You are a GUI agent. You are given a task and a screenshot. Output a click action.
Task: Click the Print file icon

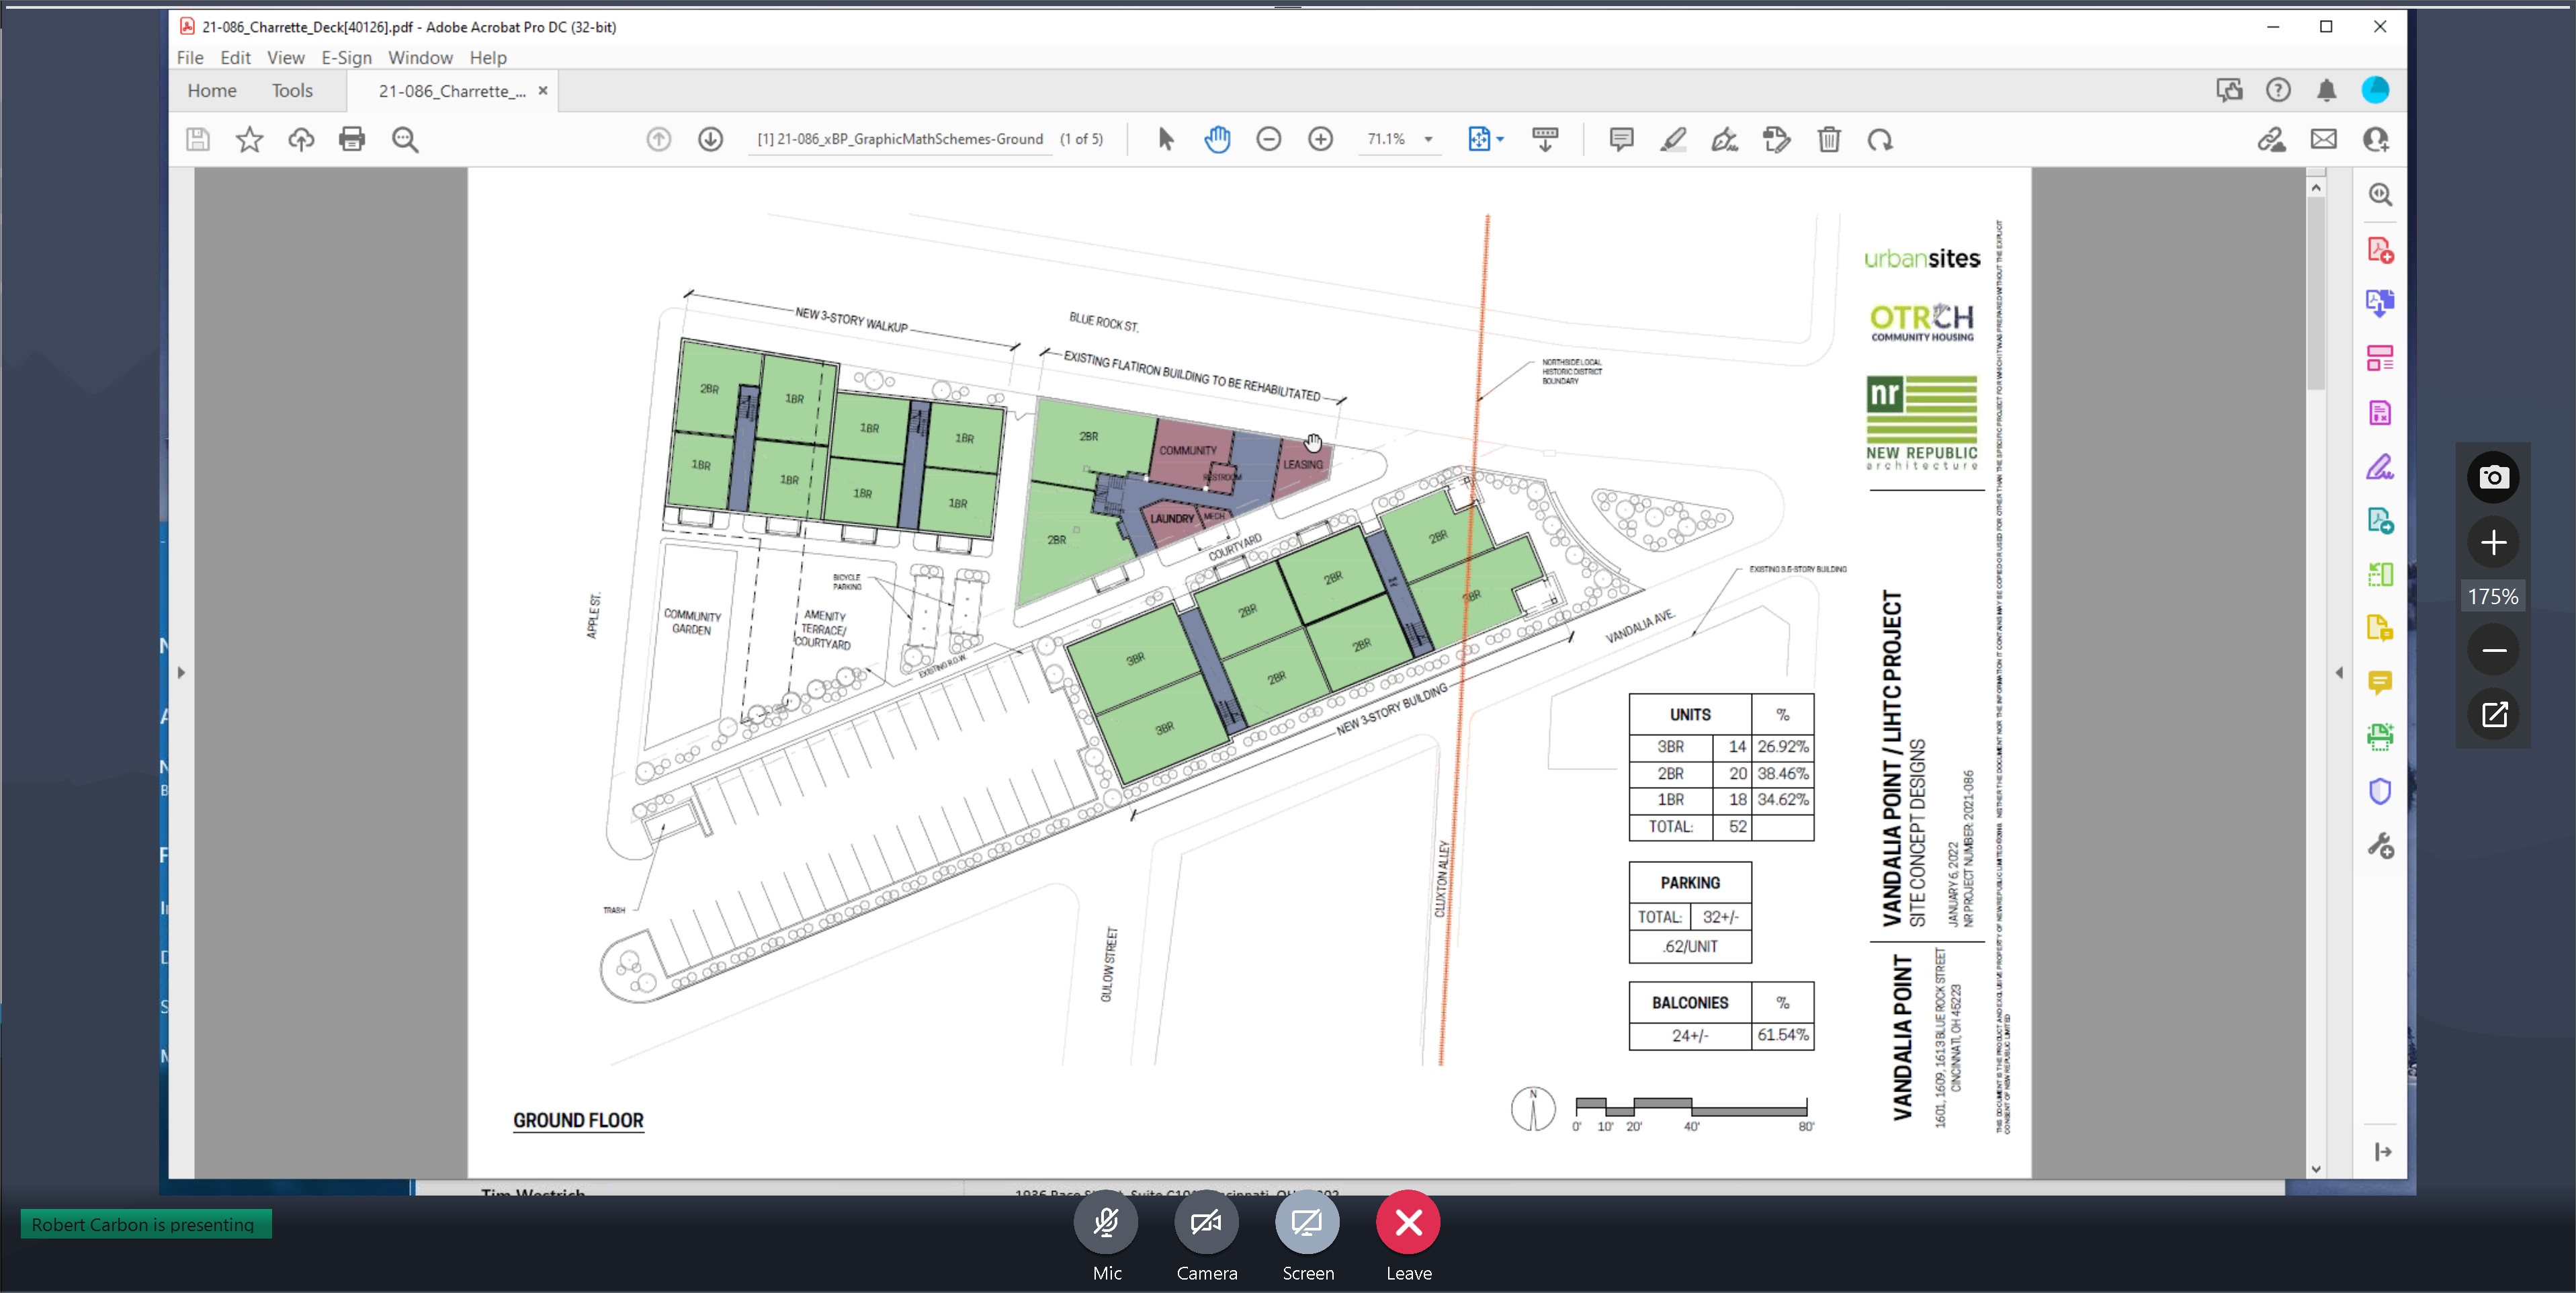(x=352, y=139)
